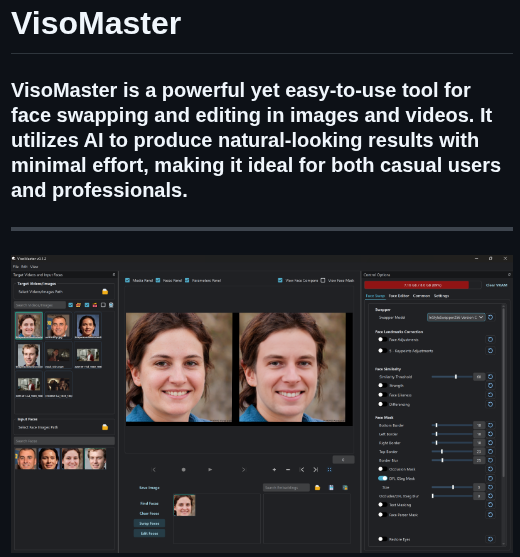Click the play button in the playback bar
The width and height of the screenshot is (520, 557).
tap(210, 470)
